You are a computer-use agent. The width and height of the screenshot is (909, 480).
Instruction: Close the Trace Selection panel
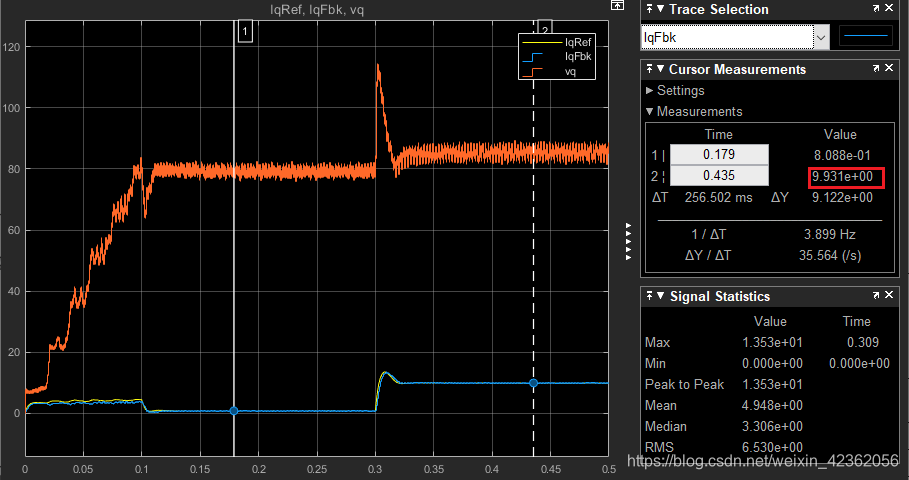click(x=889, y=8)
